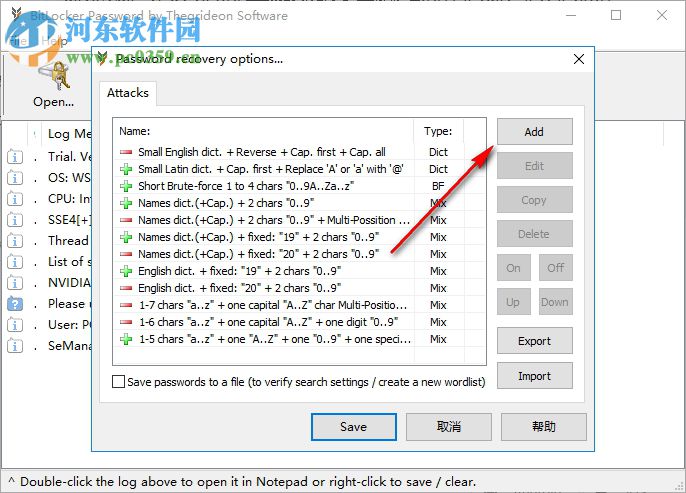The width and height of the screenshot is (686, 493).
Task: Toggle red minus icon of Multi-Possition row
Action: pyautogui.click(x=126, y=220)
